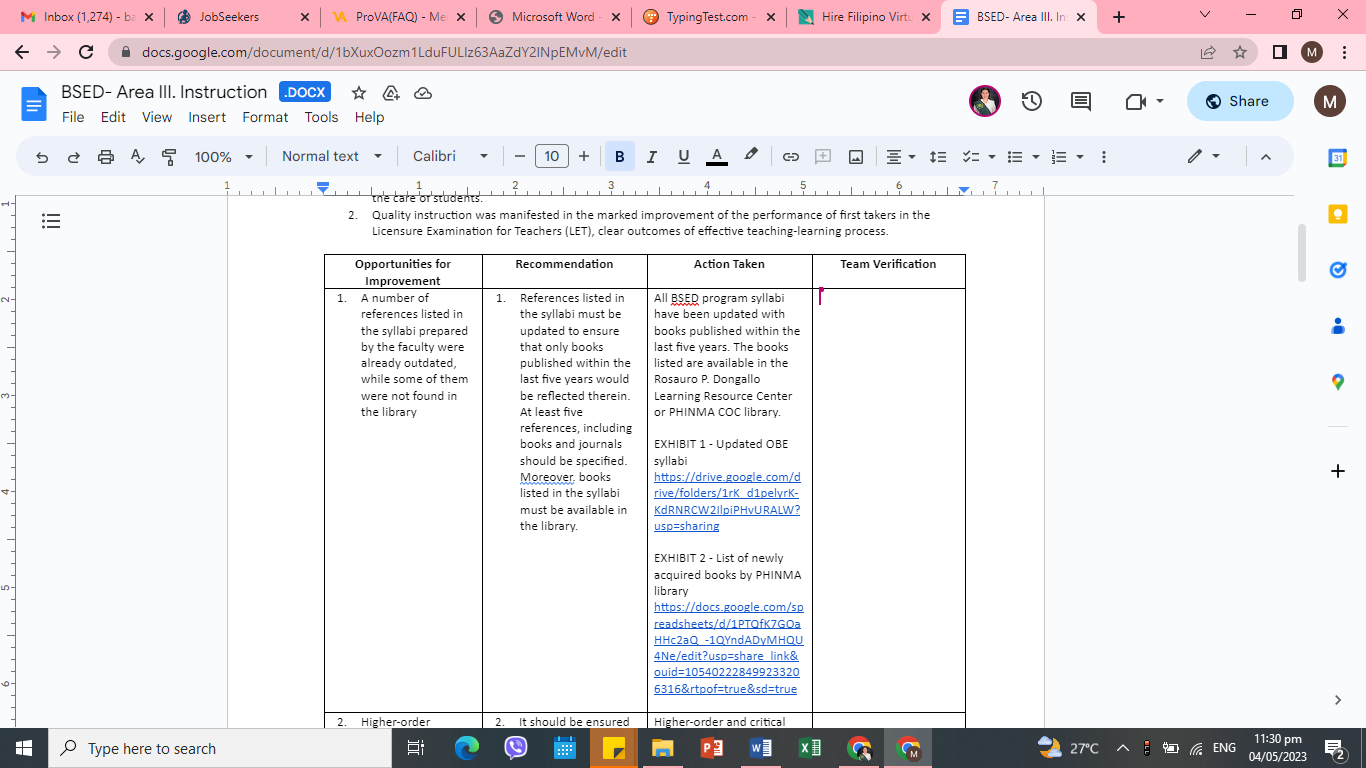Redo the last undone action
This screenshot has width=1366, height=768.
coord(74,157)
